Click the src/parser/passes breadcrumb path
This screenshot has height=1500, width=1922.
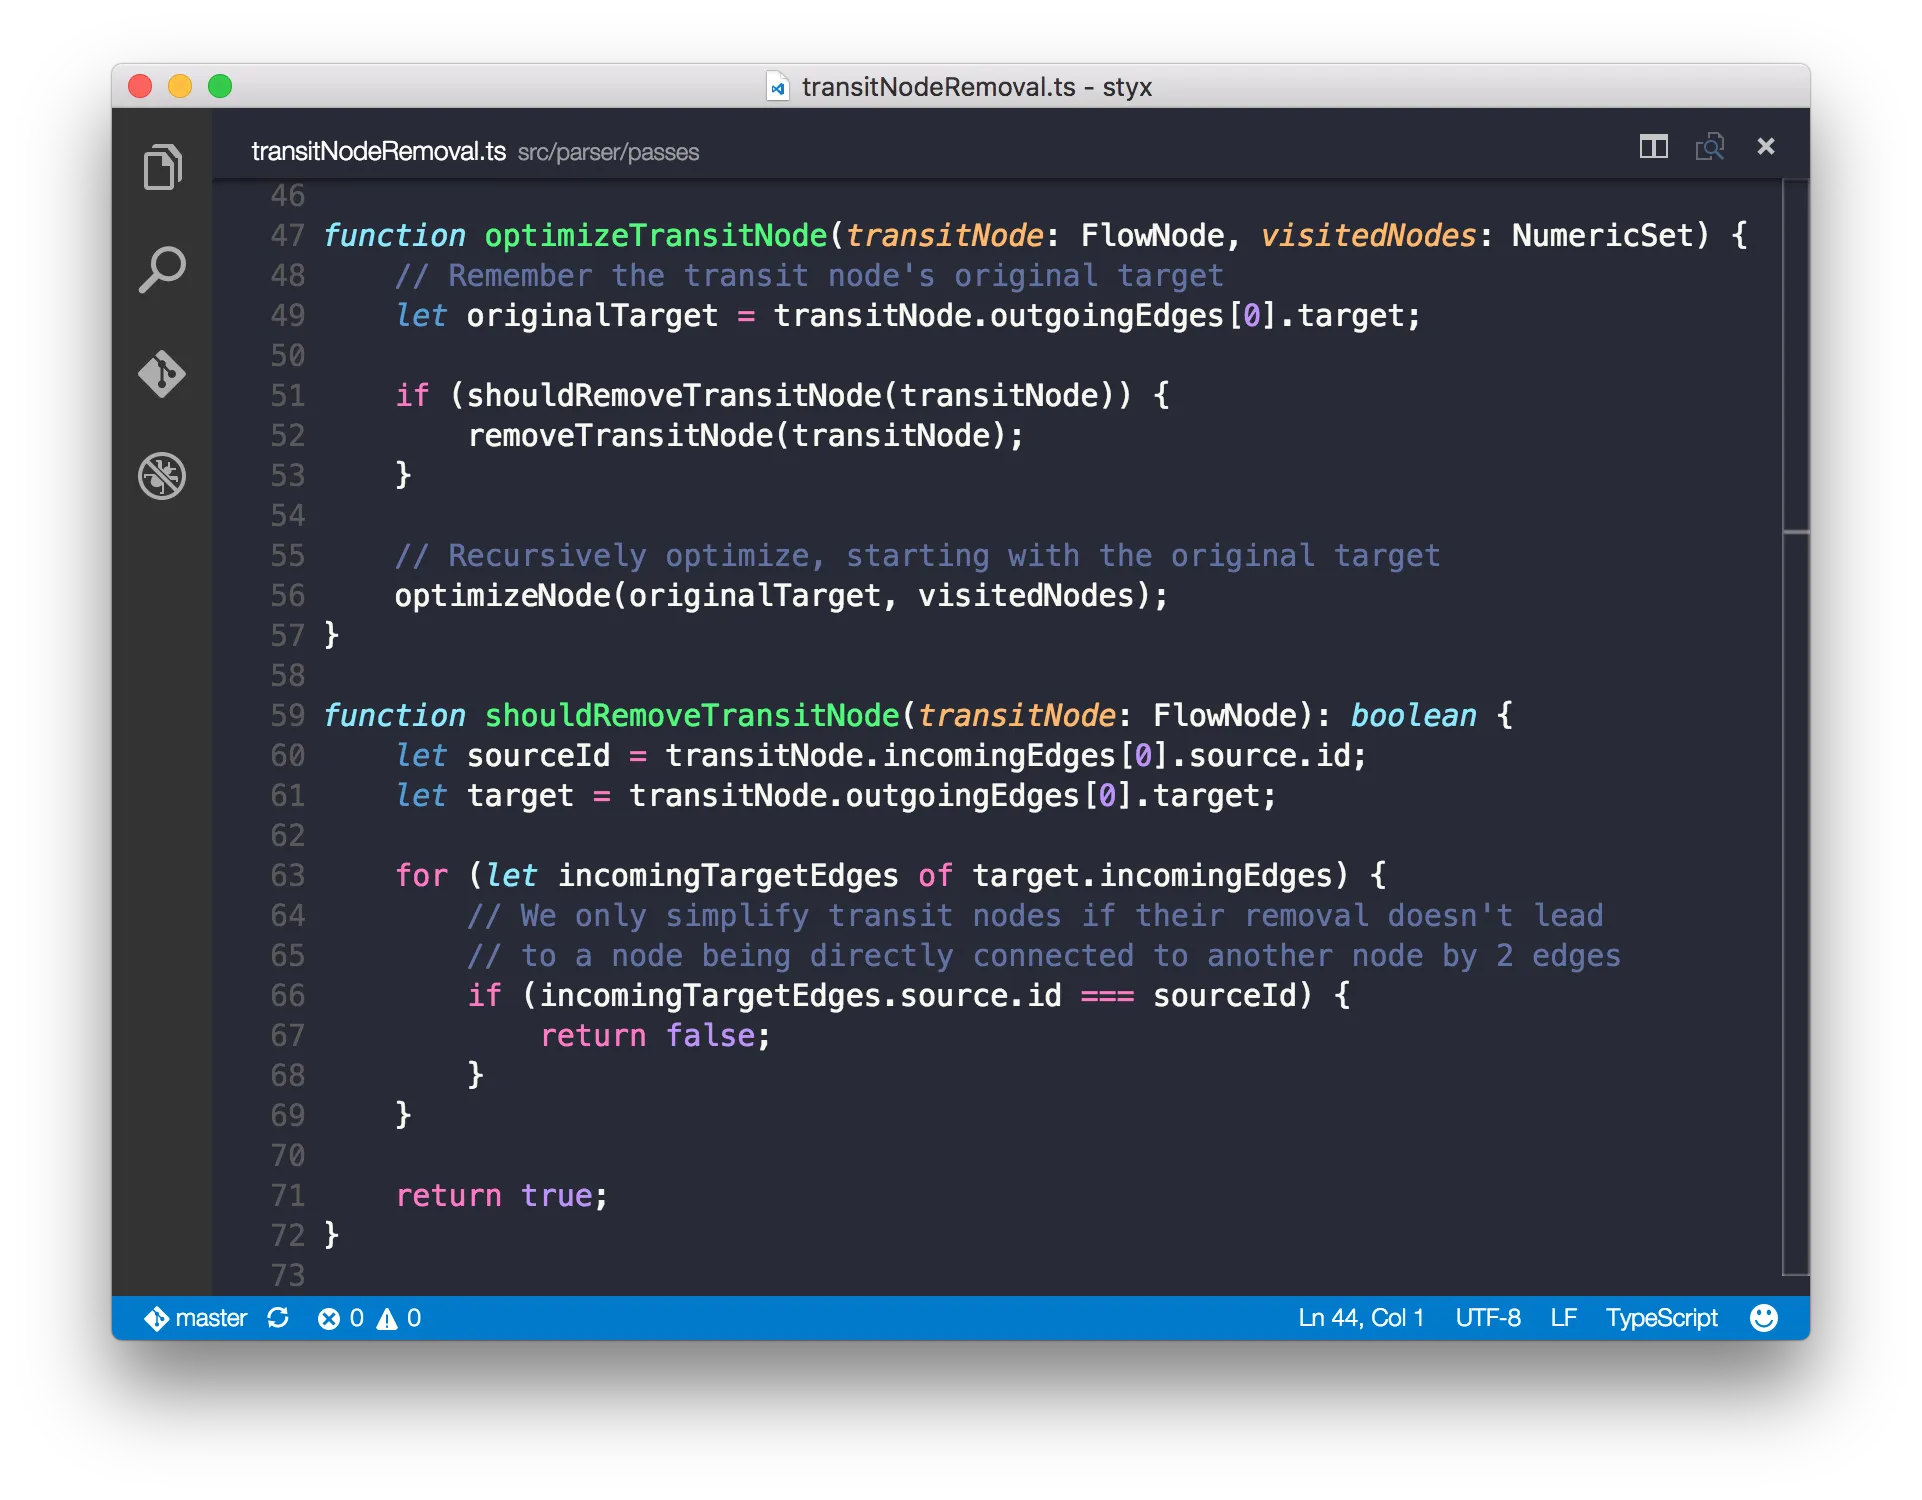pyautogui.click(x=608, y=152)
